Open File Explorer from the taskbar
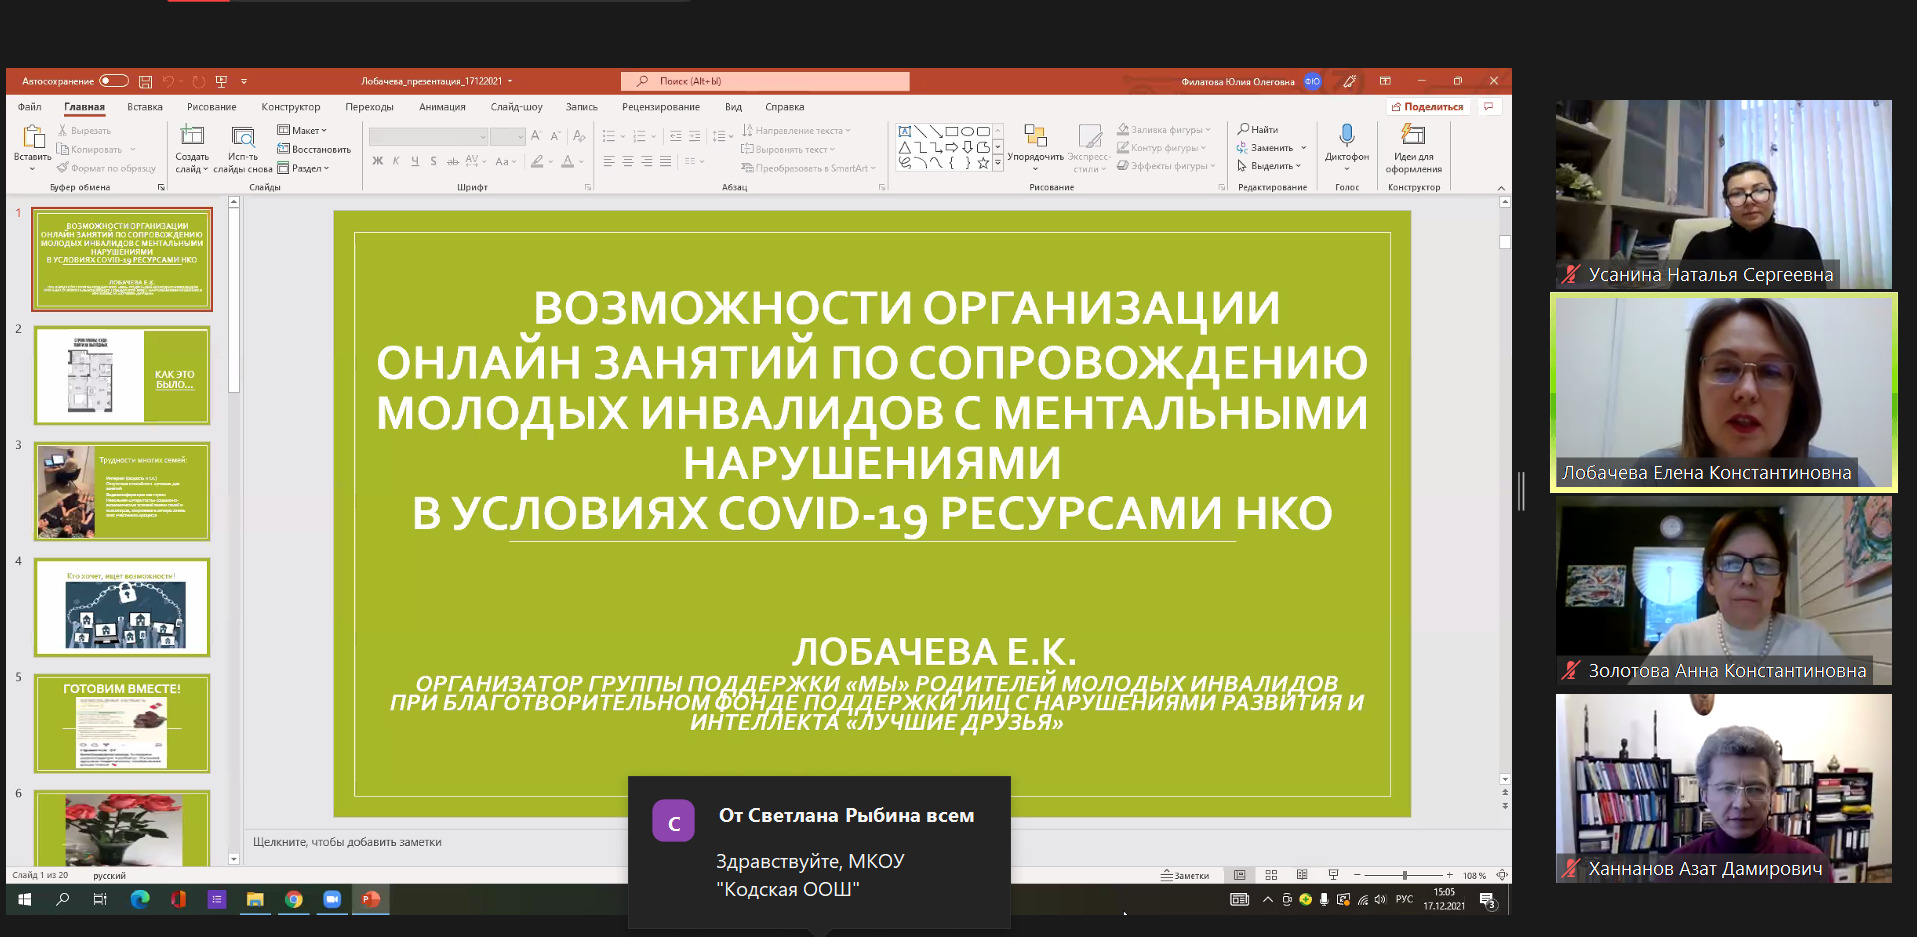This screenshot has width=1917, height=937. coord(255,899)
